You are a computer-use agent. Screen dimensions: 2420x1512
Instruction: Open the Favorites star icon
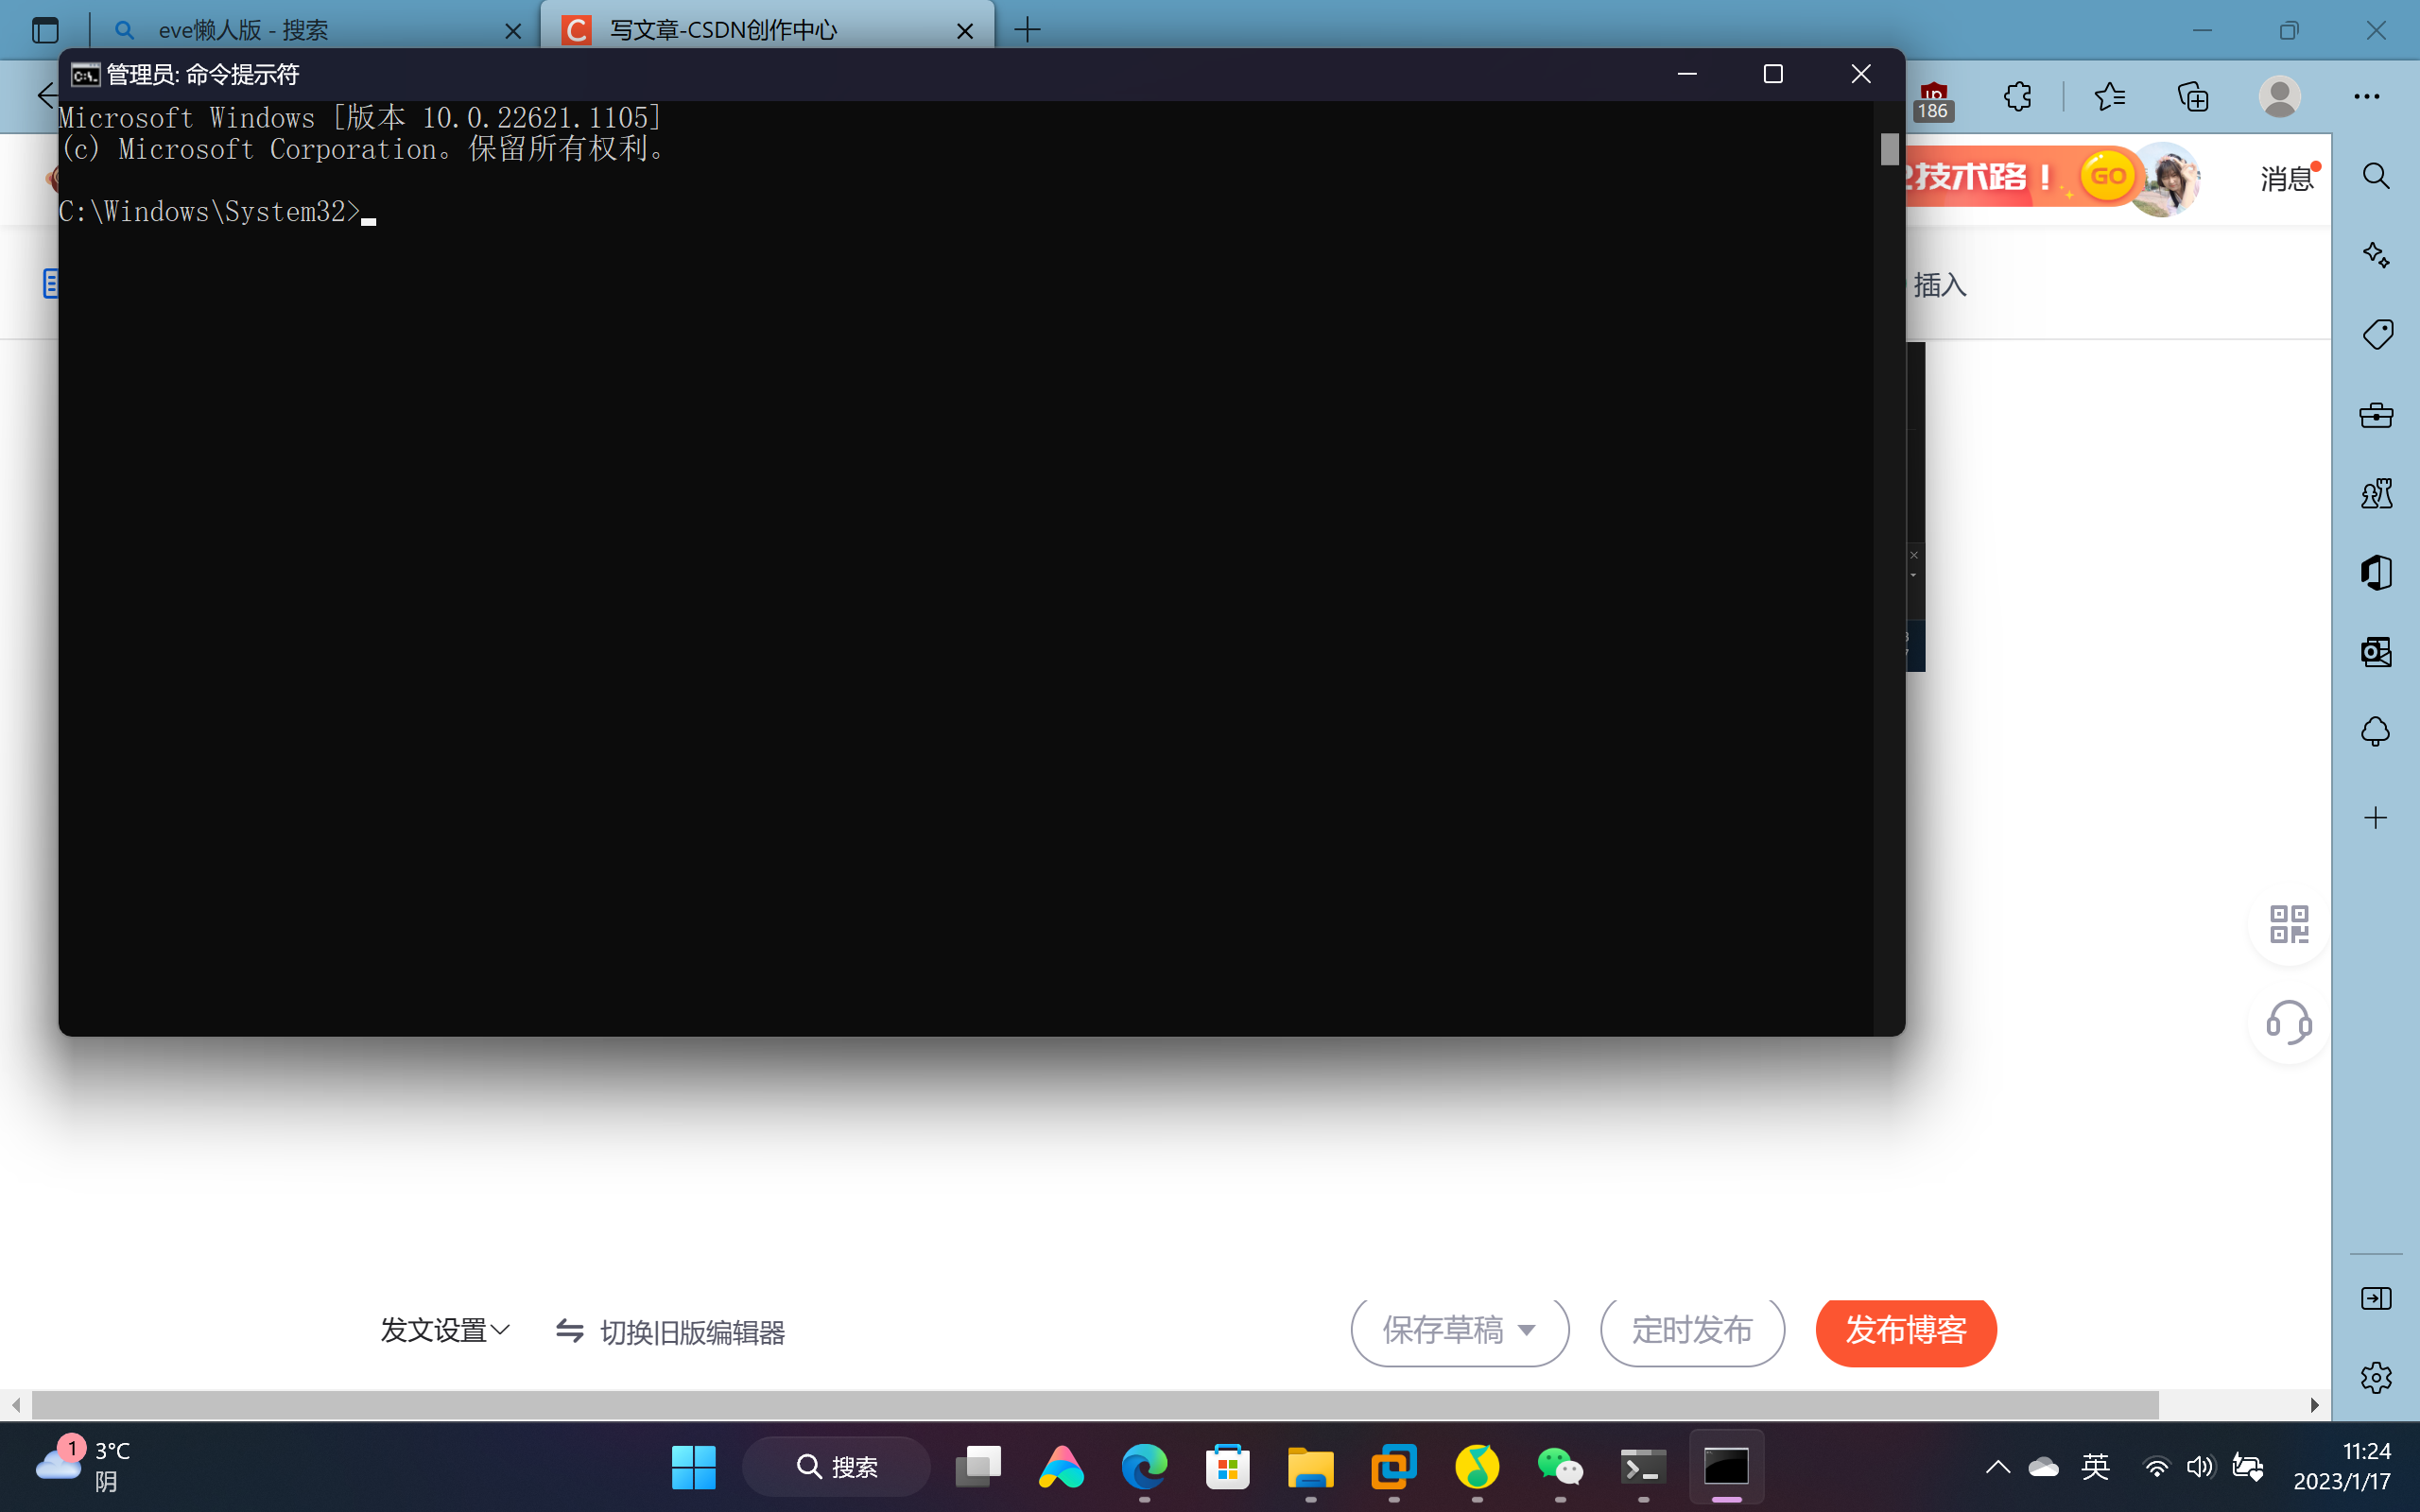tap(2109, 97)
